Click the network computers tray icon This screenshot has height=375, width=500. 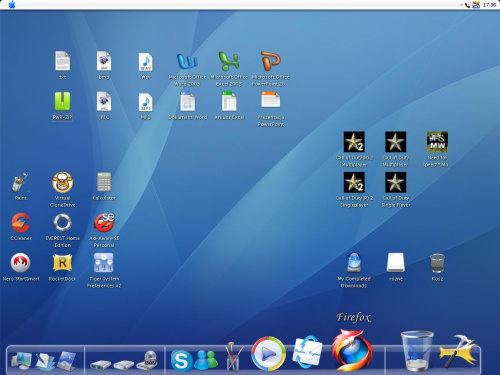coord(476,5)
